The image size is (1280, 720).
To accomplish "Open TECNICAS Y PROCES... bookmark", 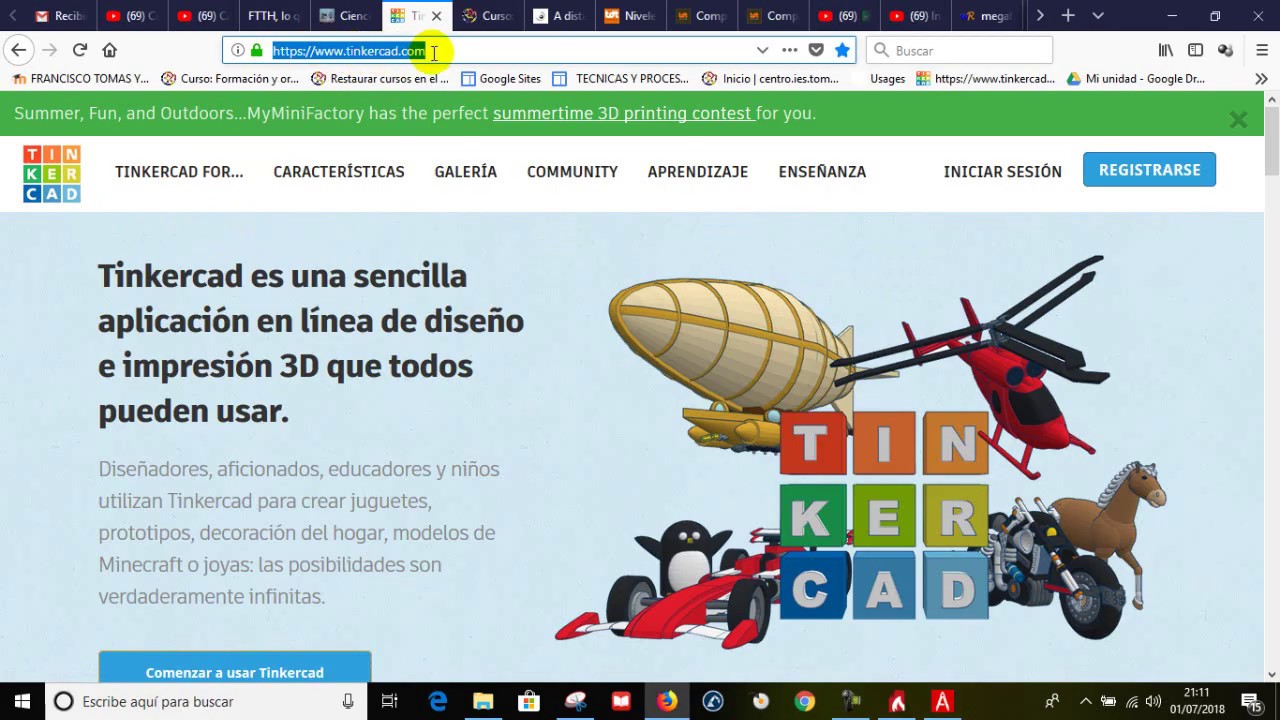I will (x=620, y=78).
